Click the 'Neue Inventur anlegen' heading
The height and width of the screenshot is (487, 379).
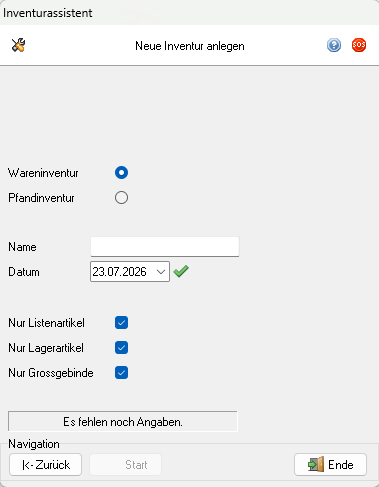[x=190, y=46]
